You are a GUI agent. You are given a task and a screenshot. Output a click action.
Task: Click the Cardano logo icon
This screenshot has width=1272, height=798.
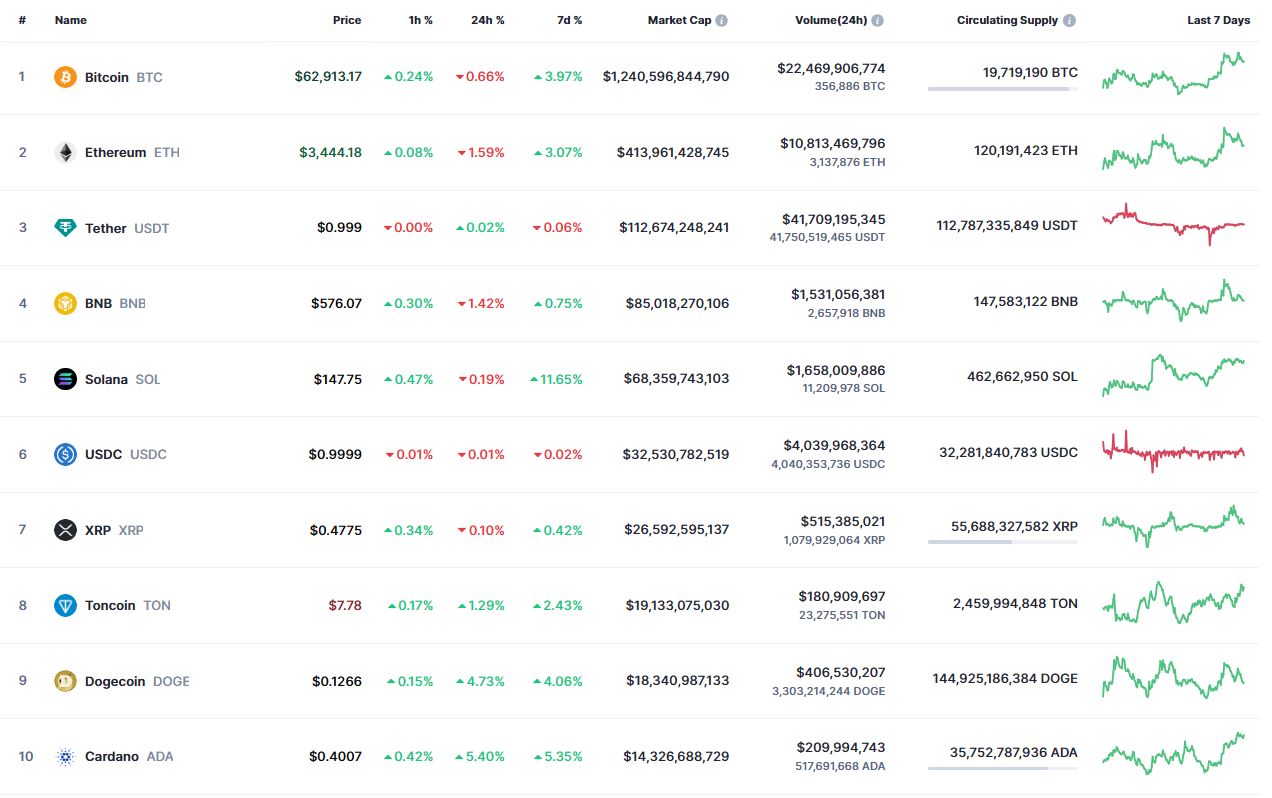pos(65,756)
